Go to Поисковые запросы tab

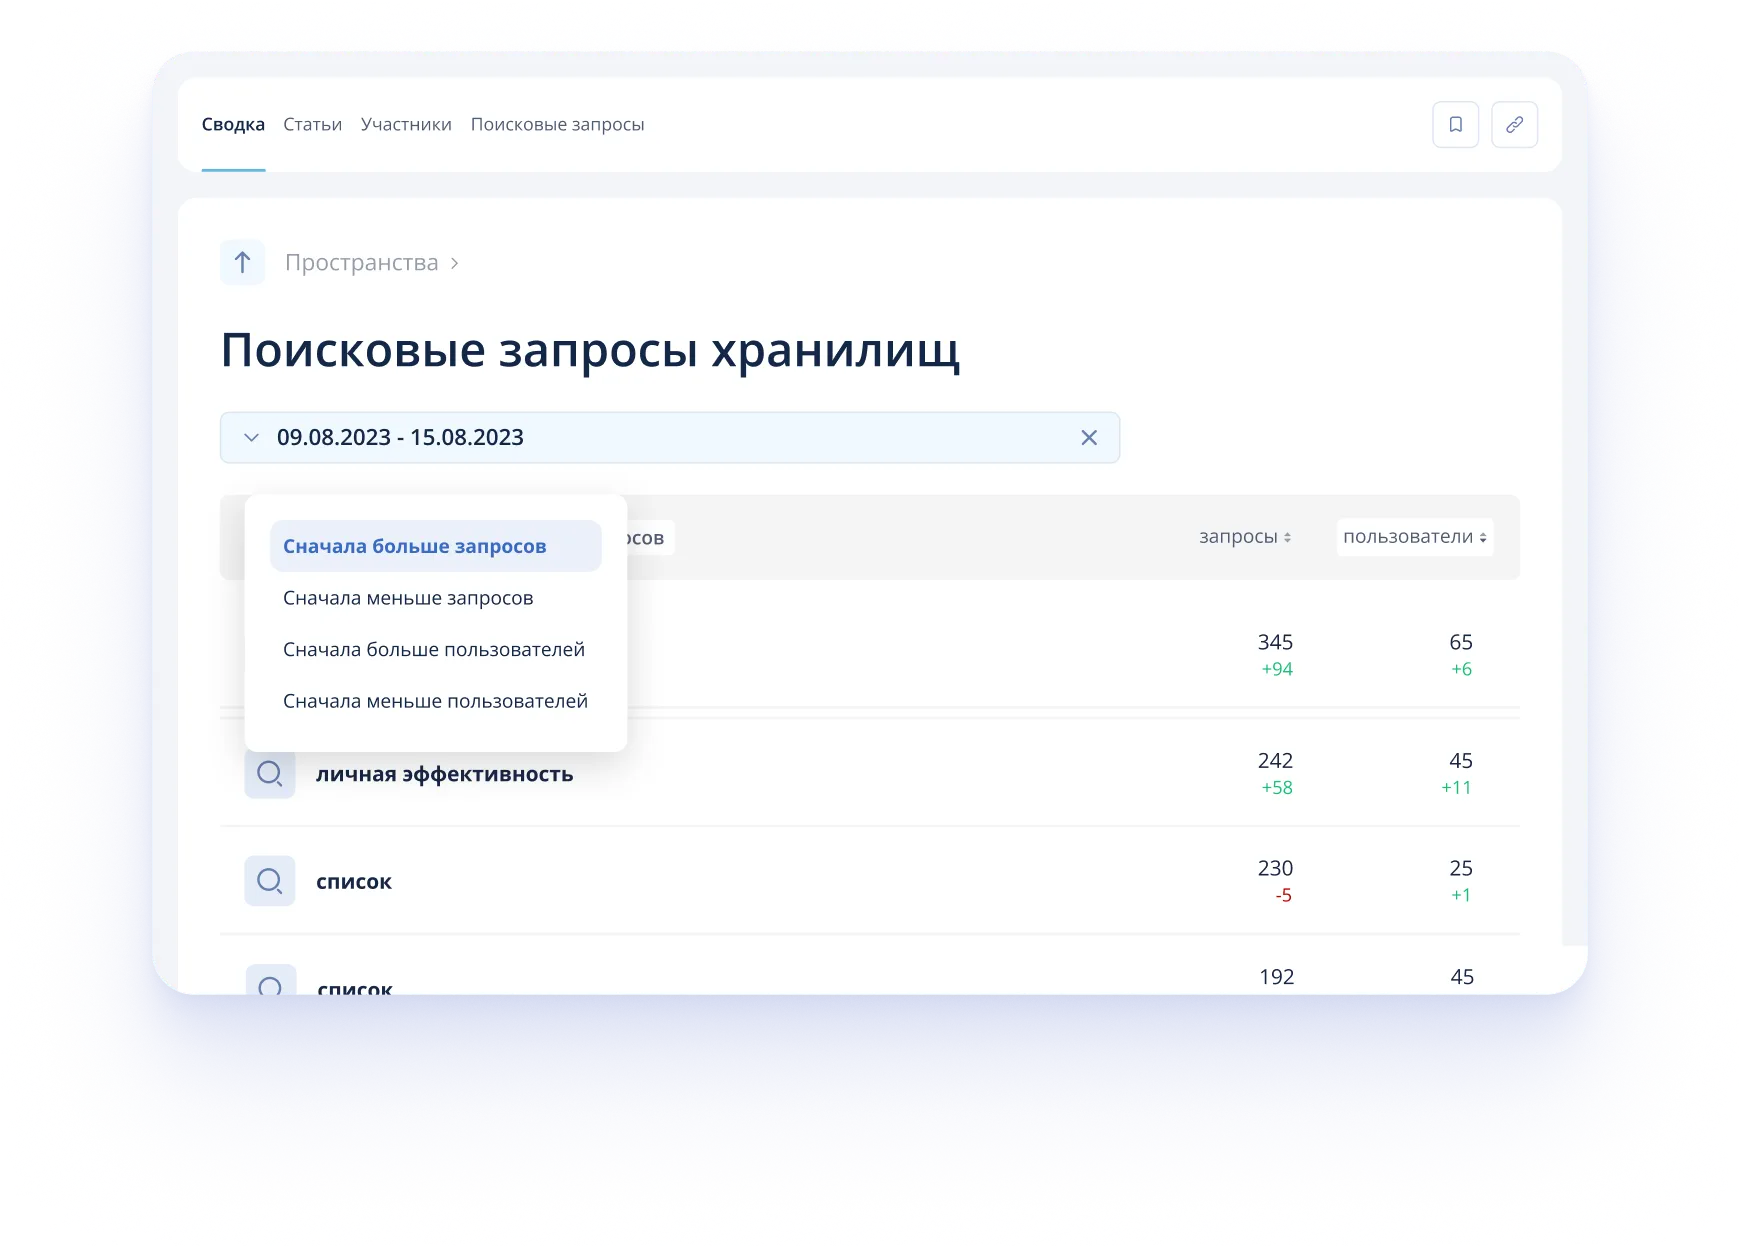coord(557,125)
